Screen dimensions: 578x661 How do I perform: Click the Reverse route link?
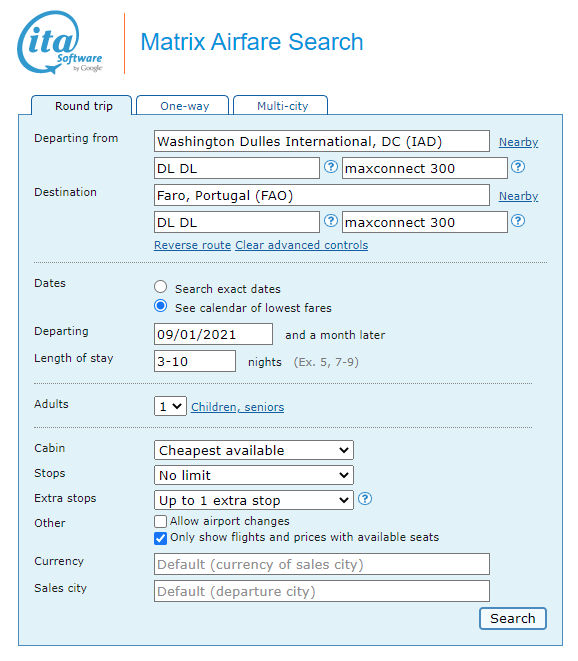192,245
